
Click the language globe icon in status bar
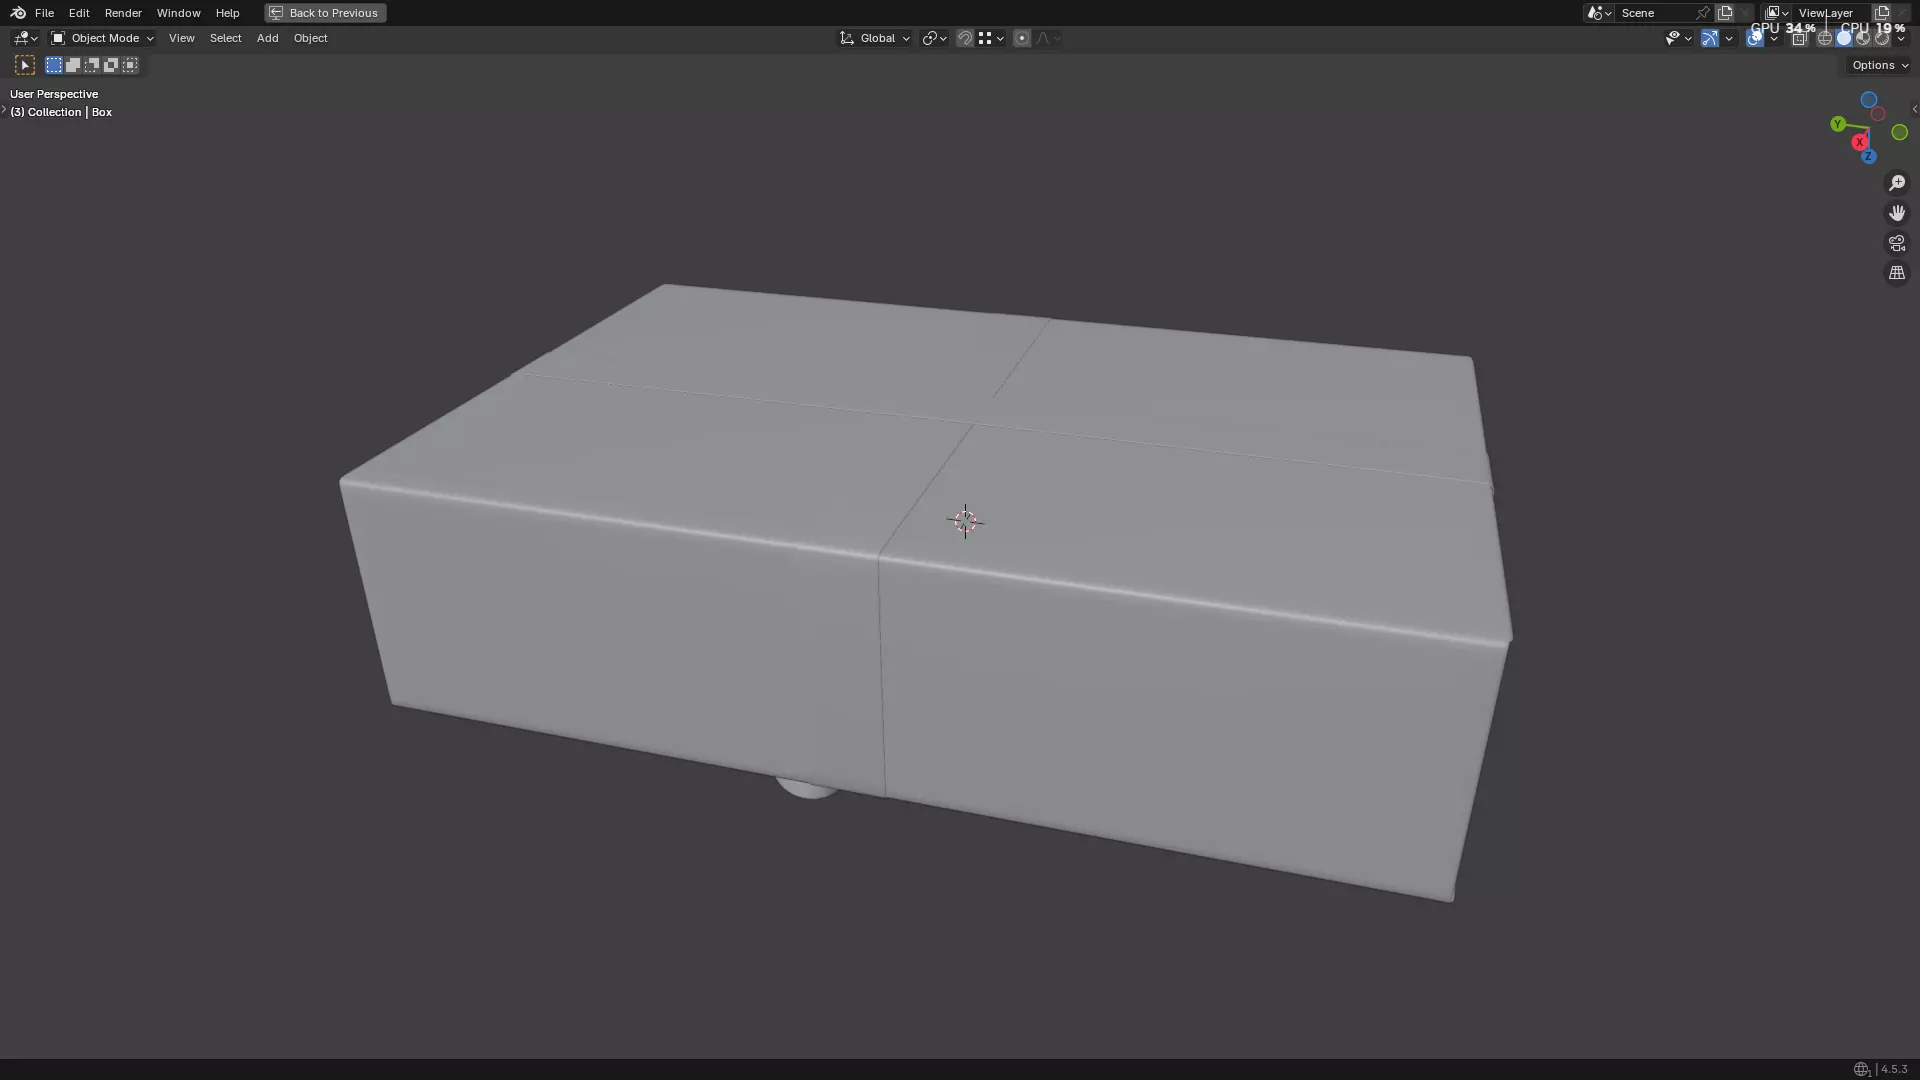tap(1861, 1069)
